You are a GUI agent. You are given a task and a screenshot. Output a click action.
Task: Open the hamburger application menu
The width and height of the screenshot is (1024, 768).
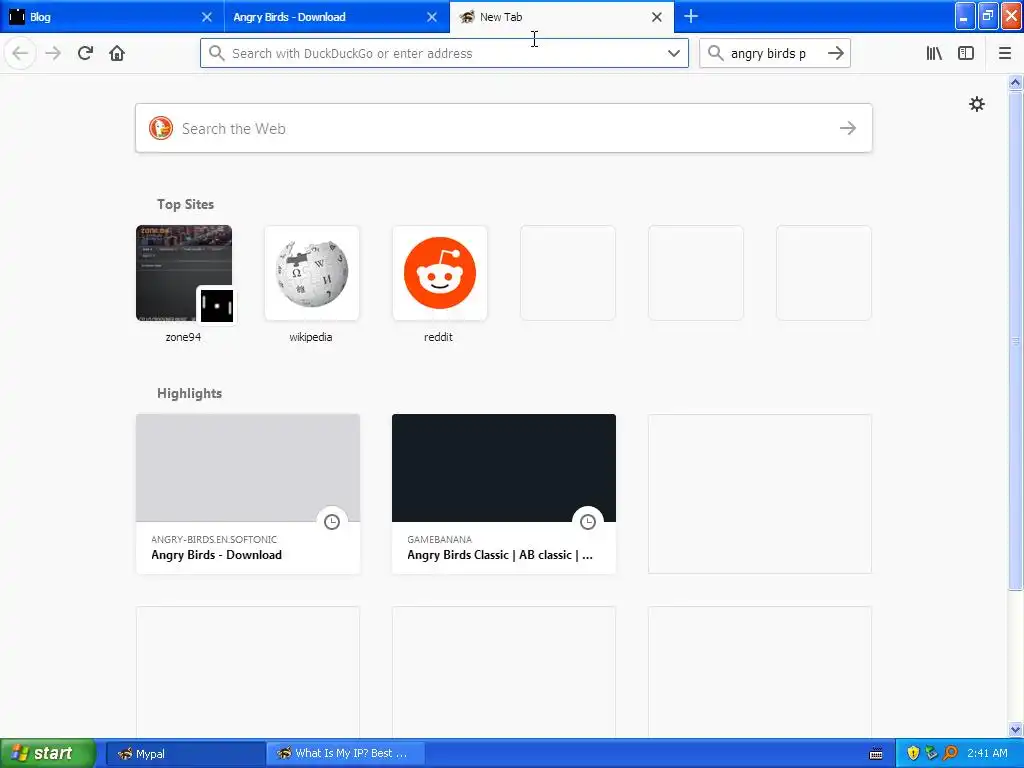pos(1005,53)
